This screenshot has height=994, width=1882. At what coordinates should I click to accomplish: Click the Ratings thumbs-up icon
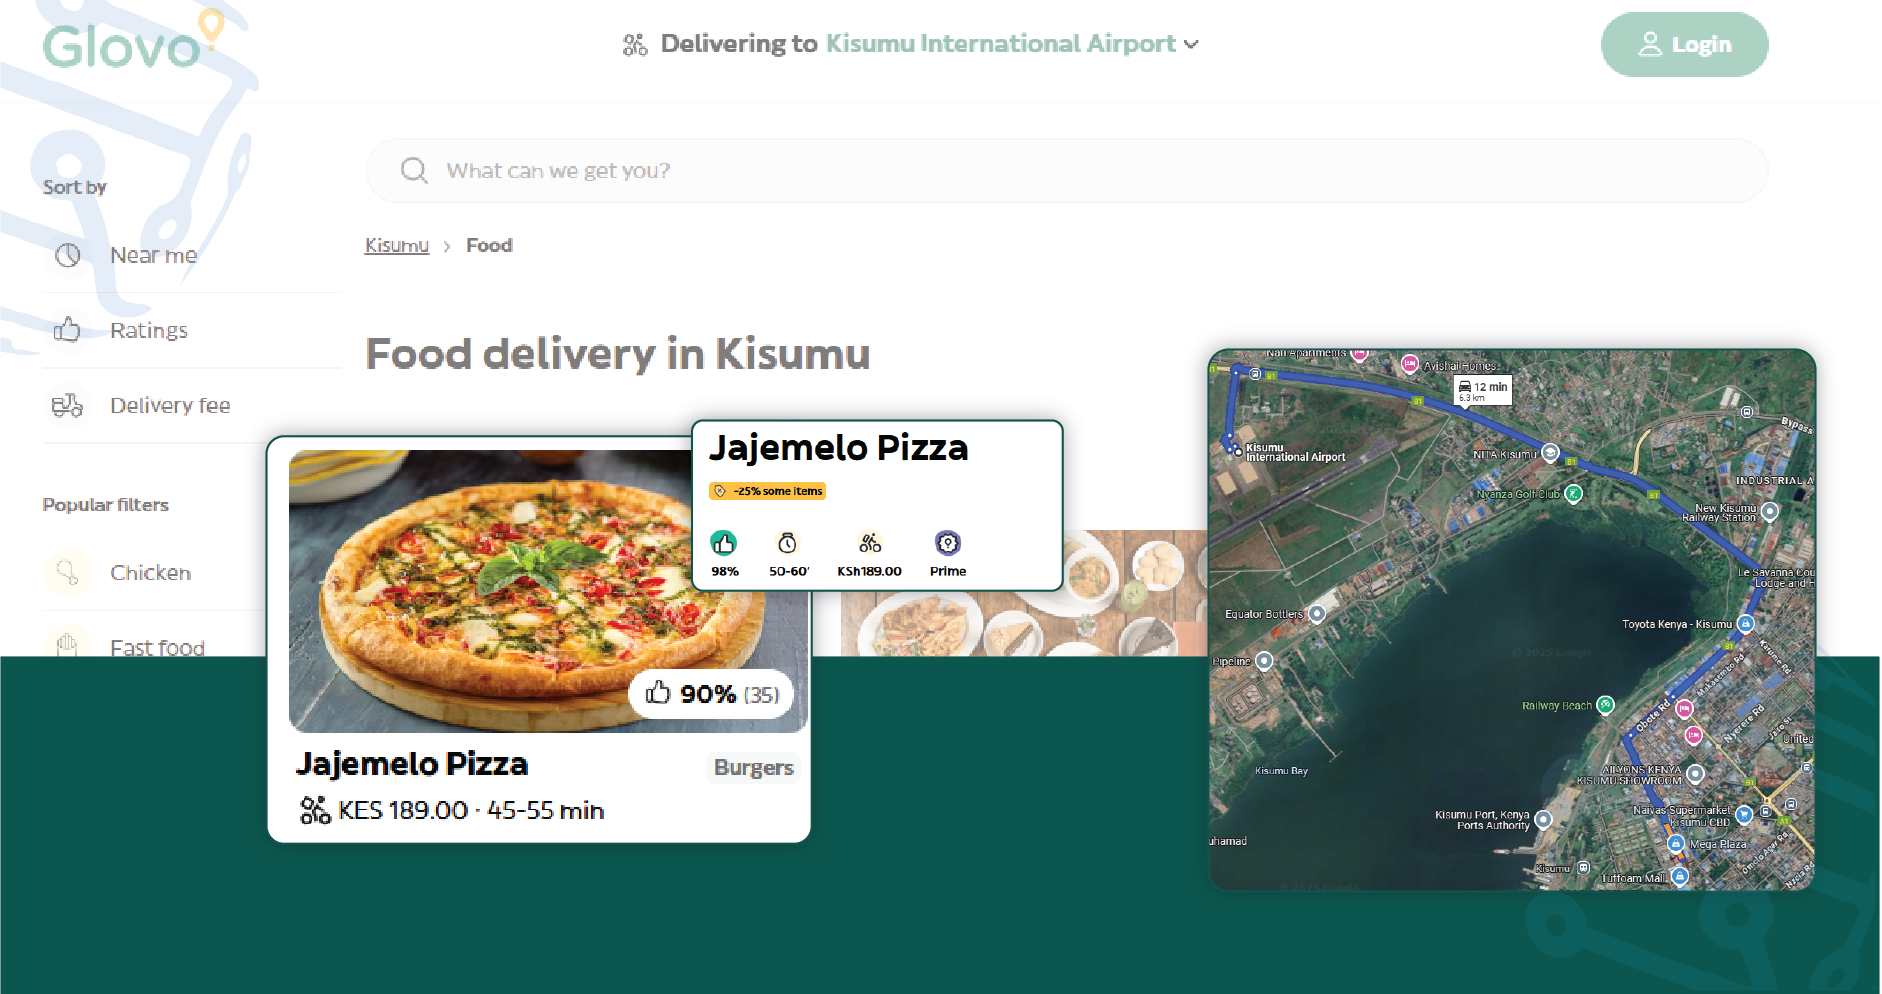click(x=67, y=329)
